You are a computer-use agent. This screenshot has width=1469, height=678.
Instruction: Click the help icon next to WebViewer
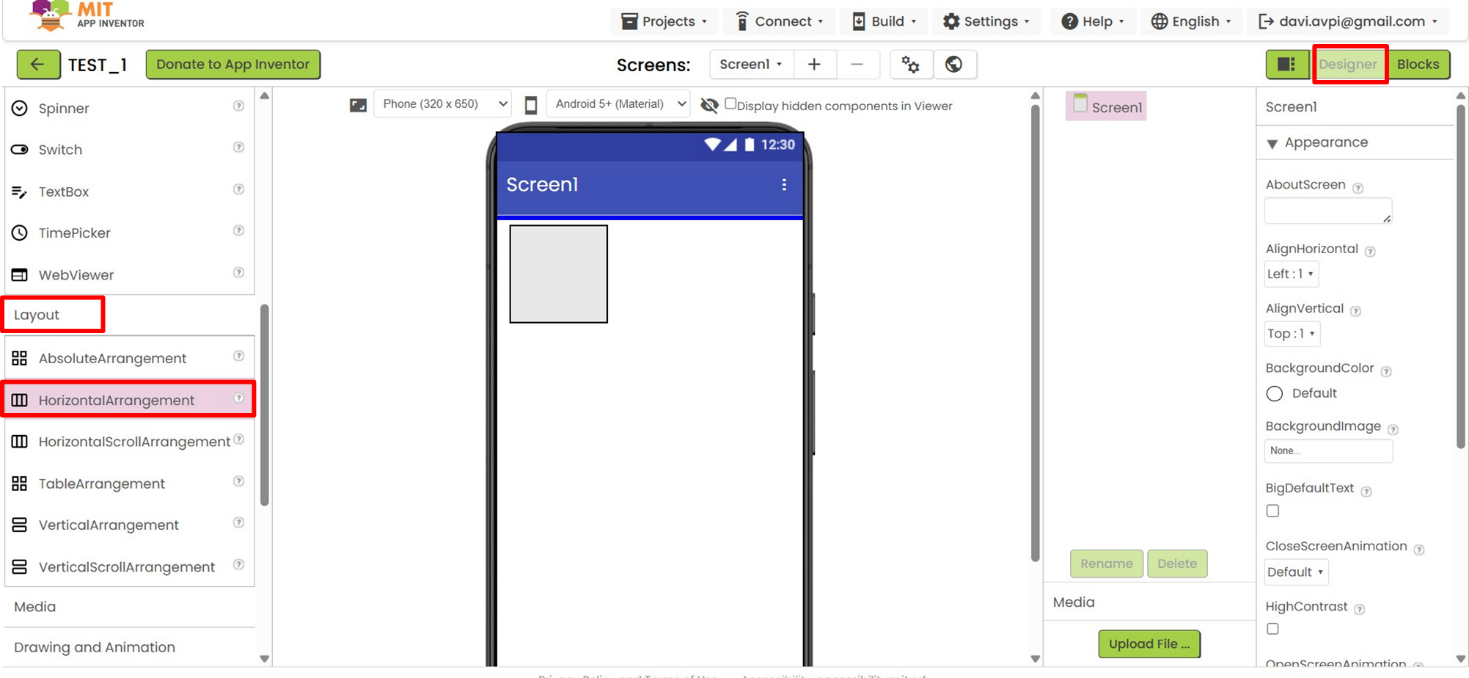click(239, 273)
